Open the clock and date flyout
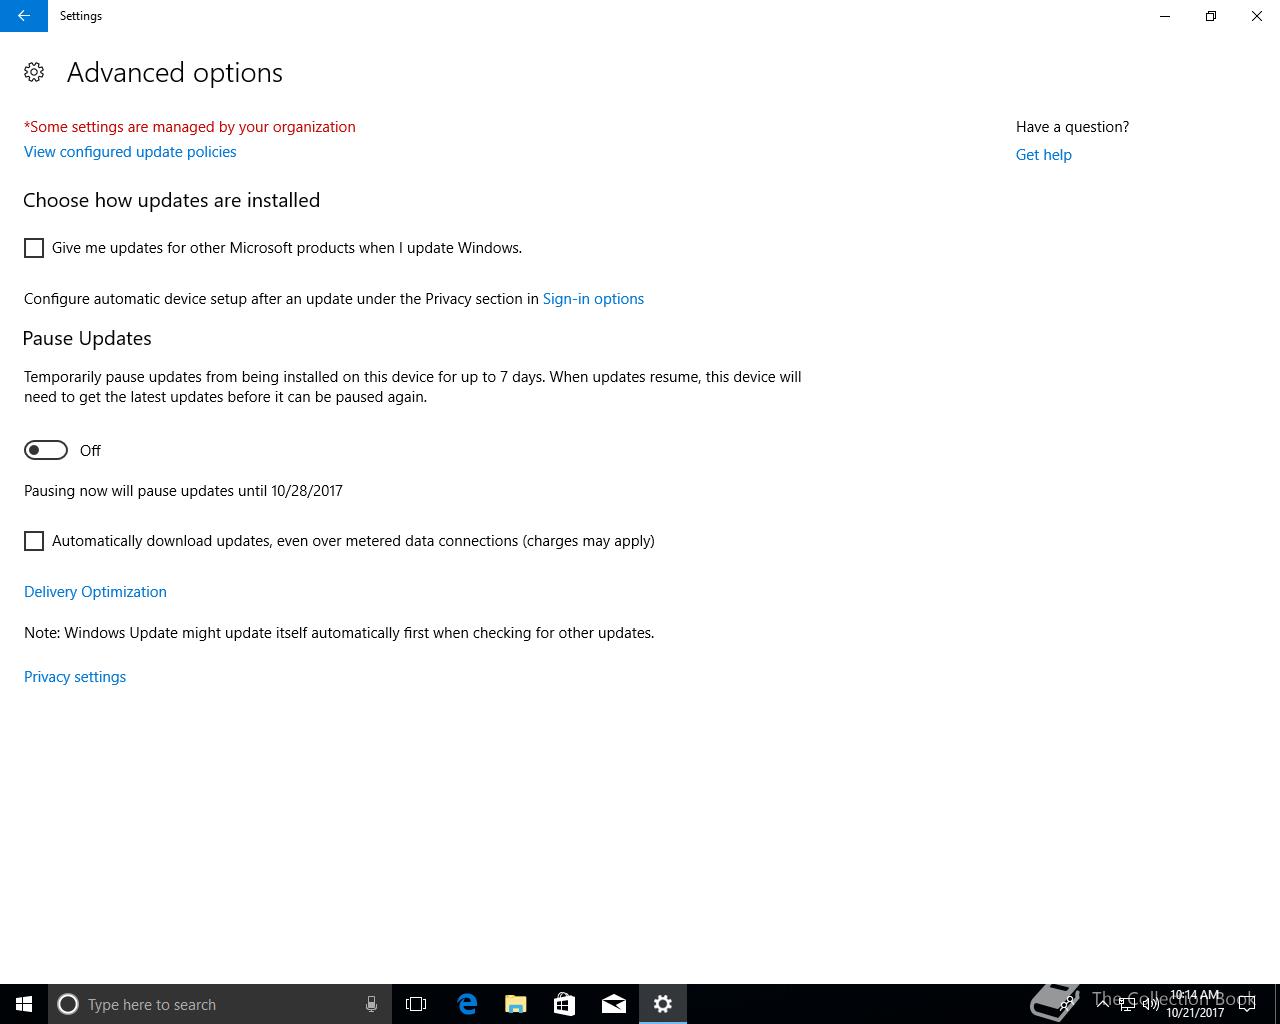The height and width of the screenshot is (1024, 1280). [x=1195, y=1004]
